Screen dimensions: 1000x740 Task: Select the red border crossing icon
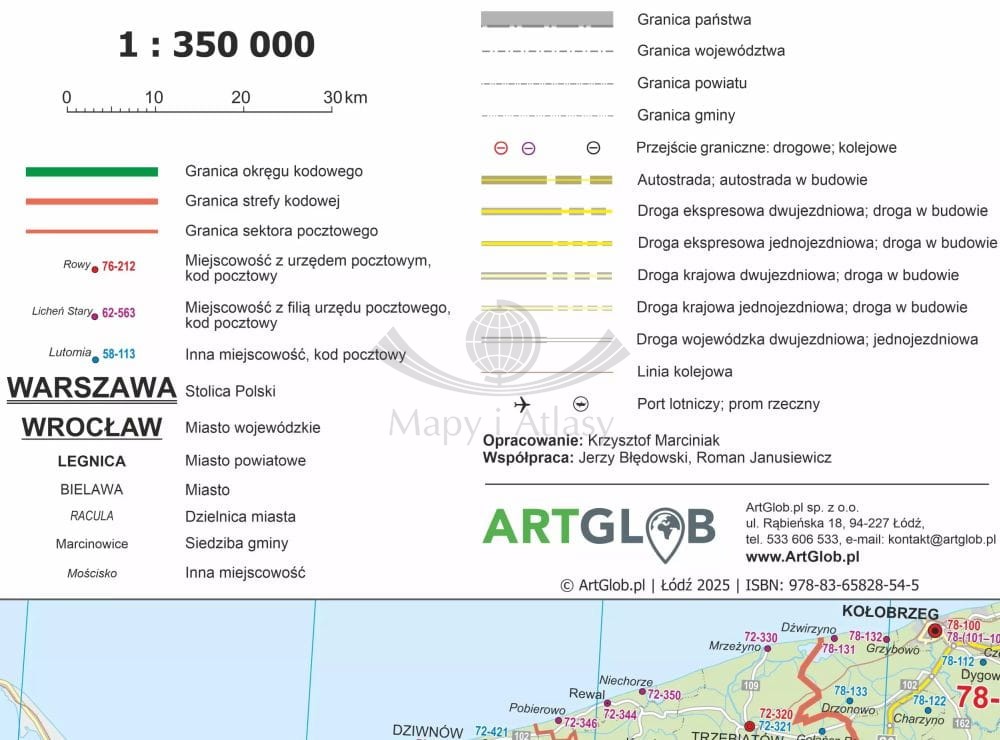501,148
